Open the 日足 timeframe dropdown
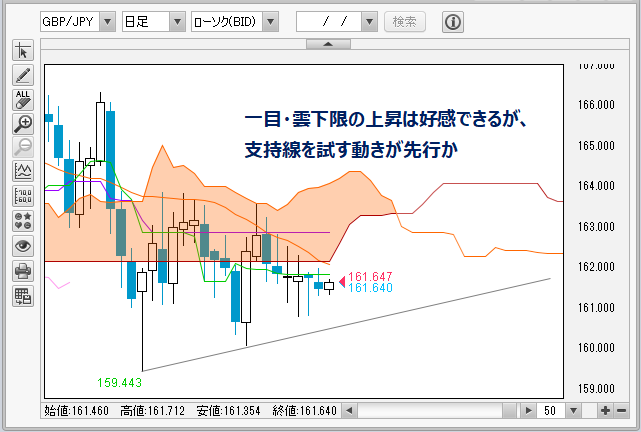The width and height of the screenshot is (641, 432). tap(177, 22)
